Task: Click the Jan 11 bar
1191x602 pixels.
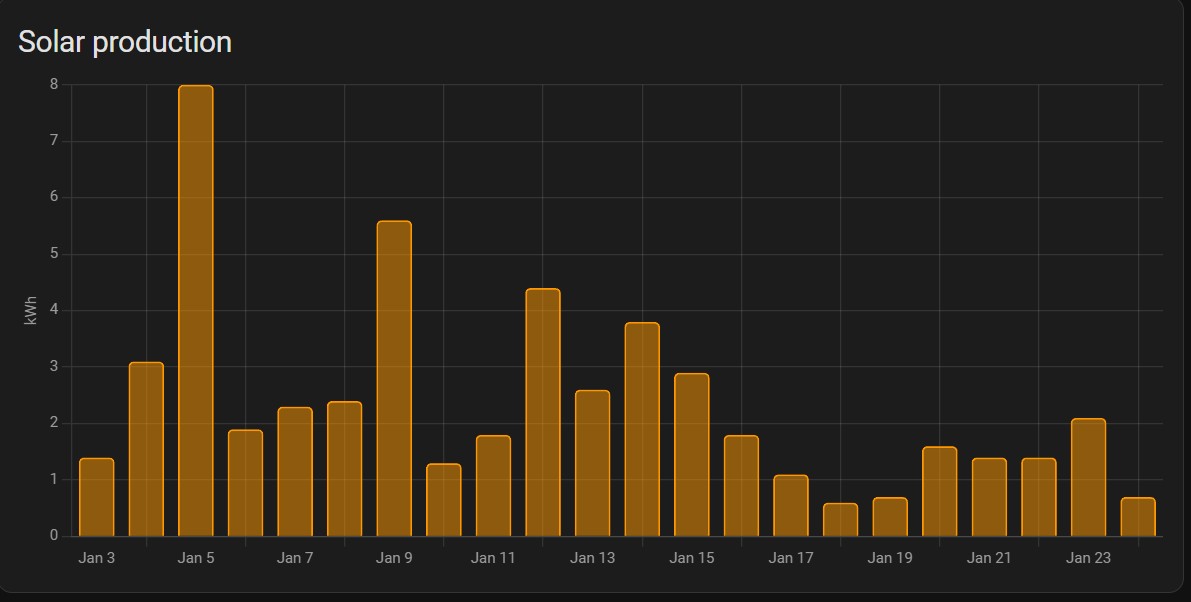Action: pos(493,485)
